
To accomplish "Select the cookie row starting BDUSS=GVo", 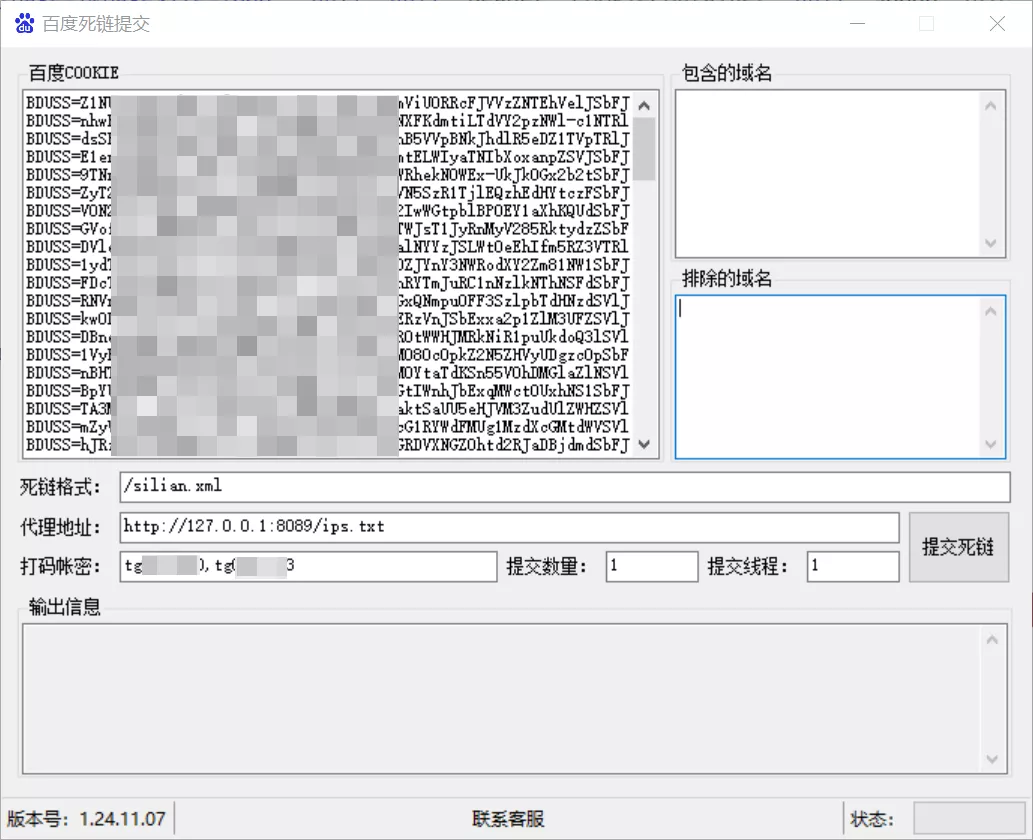I will coord(328,229).
